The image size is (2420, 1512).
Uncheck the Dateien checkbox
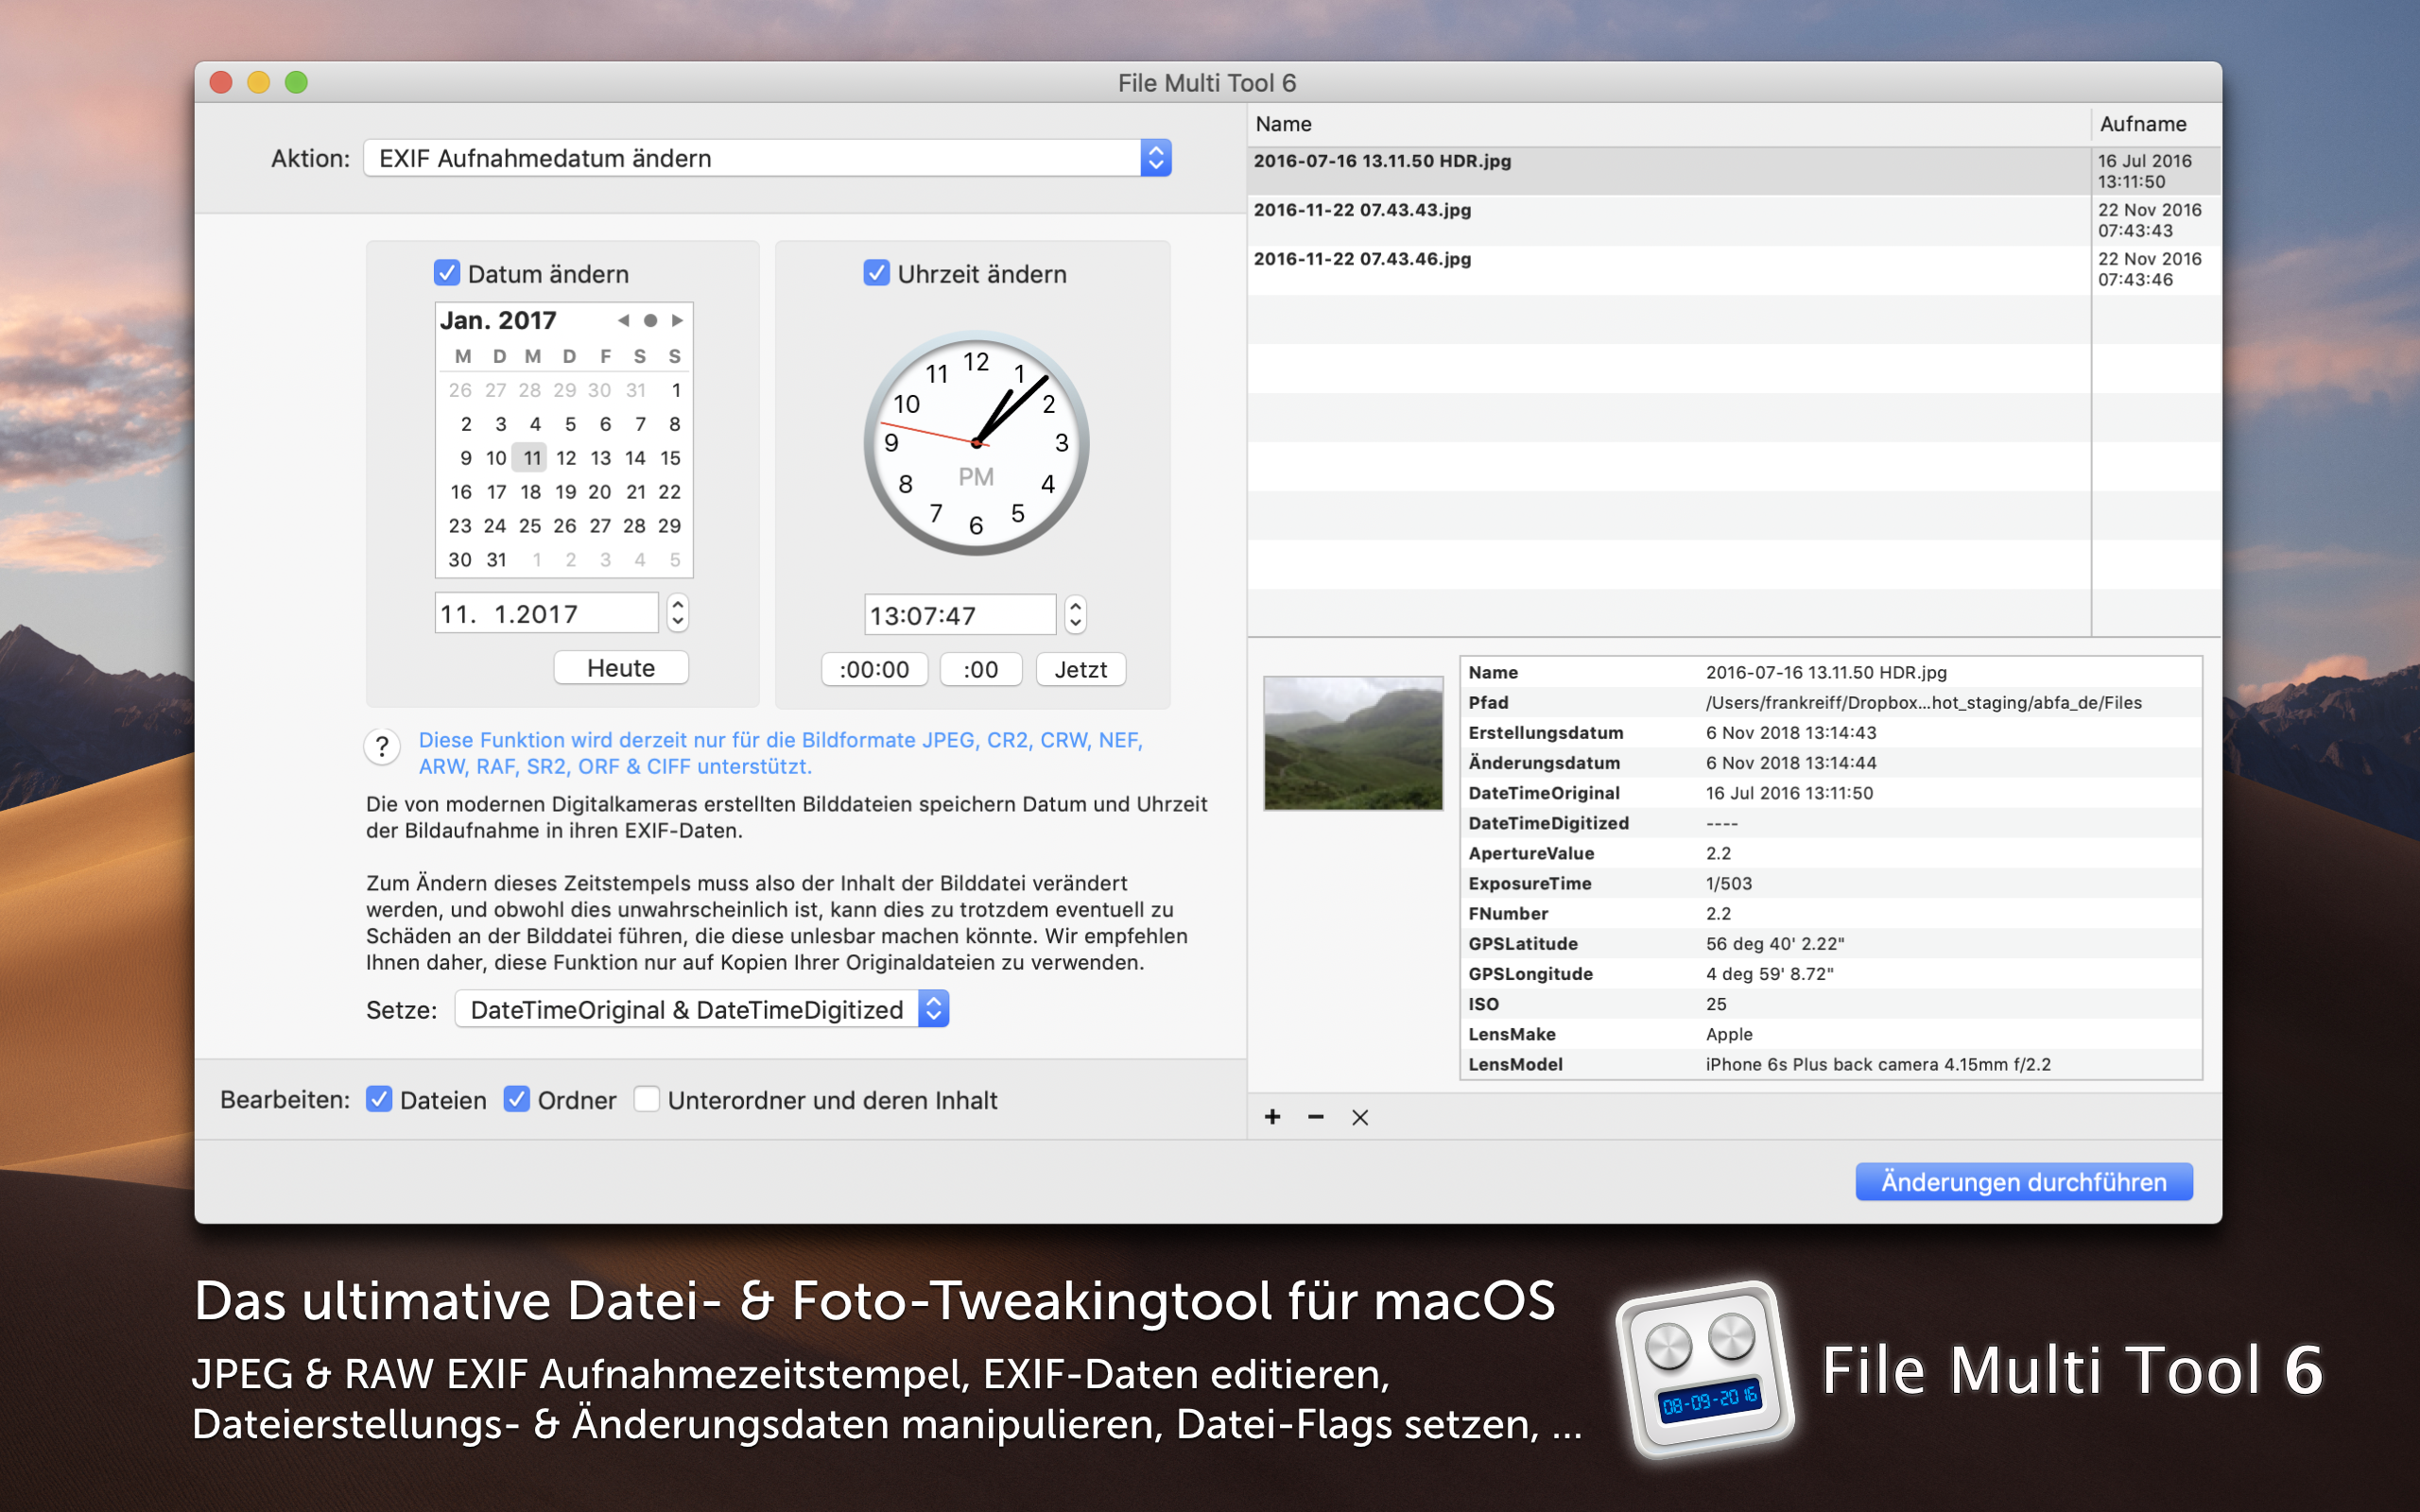coord(379,1099)
